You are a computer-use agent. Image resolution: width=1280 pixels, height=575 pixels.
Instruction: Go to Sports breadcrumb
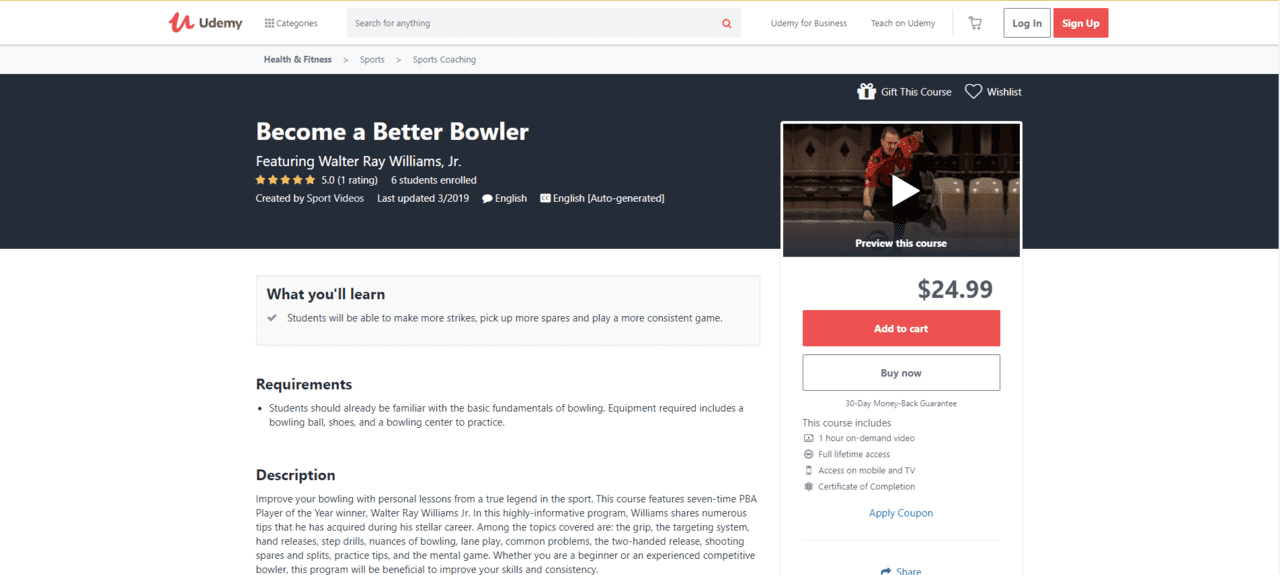(372, 59)
